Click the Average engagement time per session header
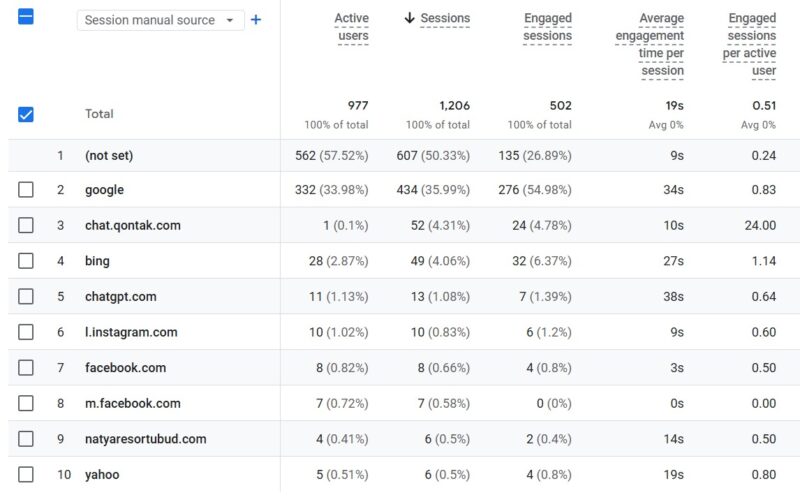800x502 pixels. (649, 44)
